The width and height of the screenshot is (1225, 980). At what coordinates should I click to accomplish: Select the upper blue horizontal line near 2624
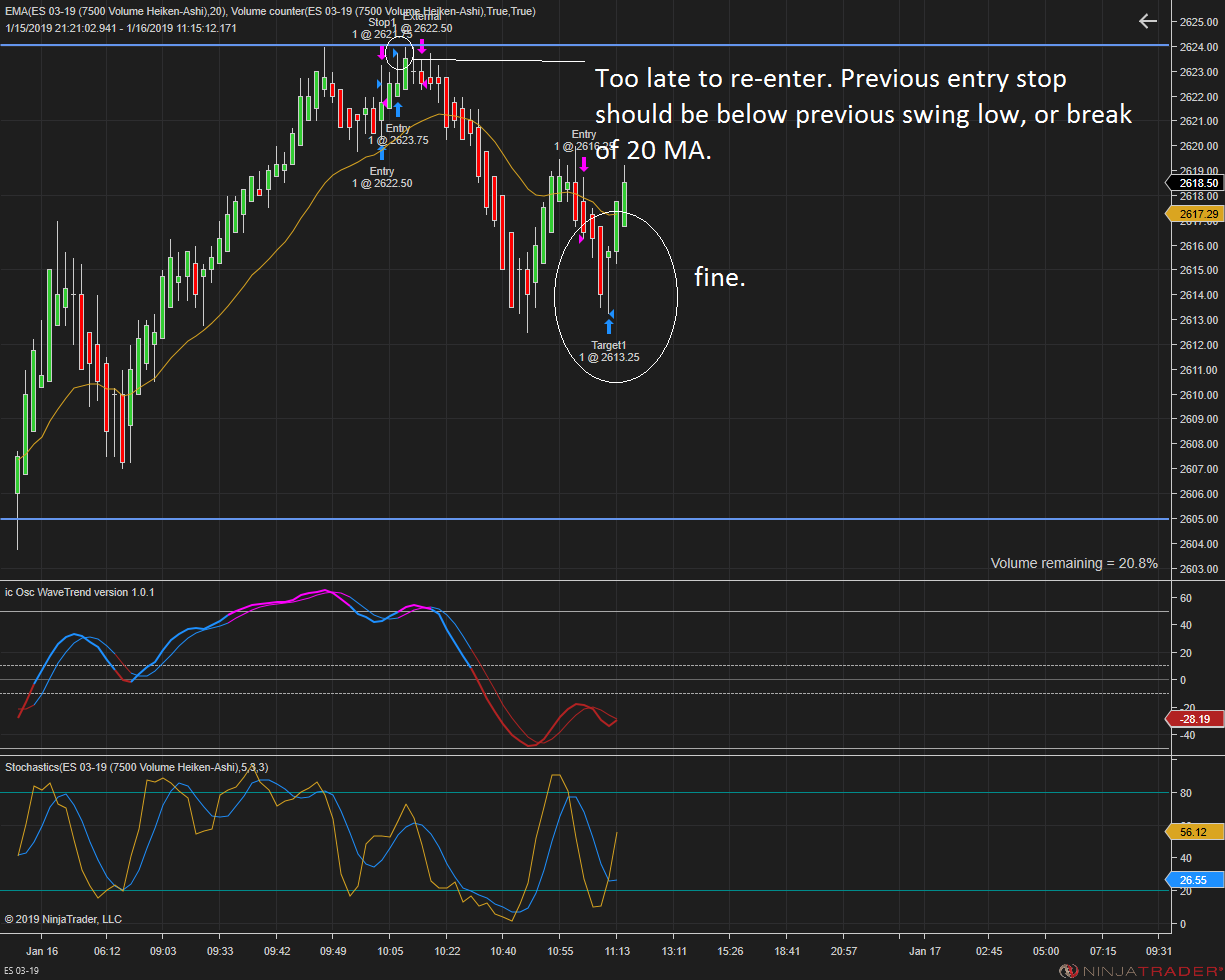tap(584, 46)
